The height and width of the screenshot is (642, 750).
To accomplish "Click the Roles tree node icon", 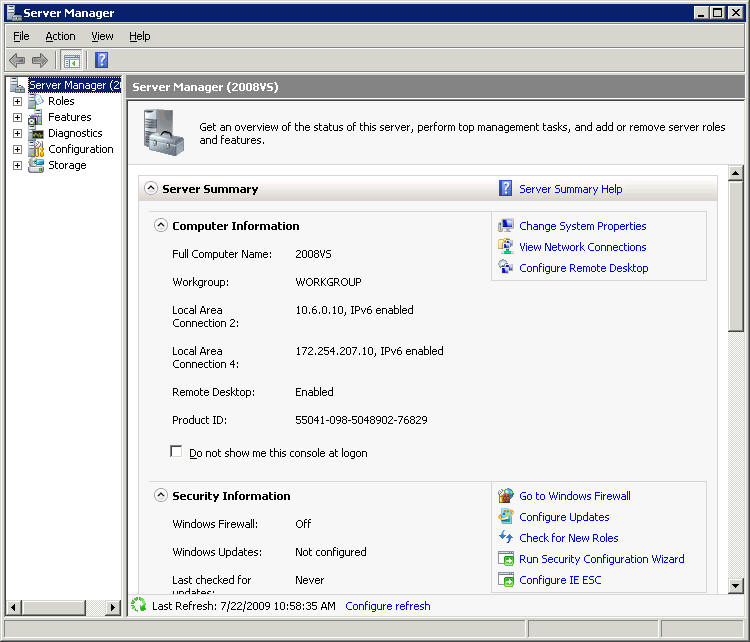I will tap(36, 101).
